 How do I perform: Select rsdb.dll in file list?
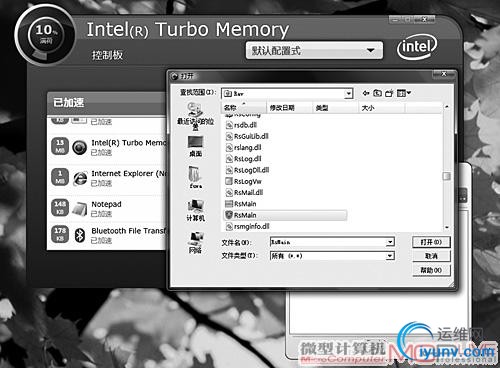pyautogui.click(x=241, y=125)
